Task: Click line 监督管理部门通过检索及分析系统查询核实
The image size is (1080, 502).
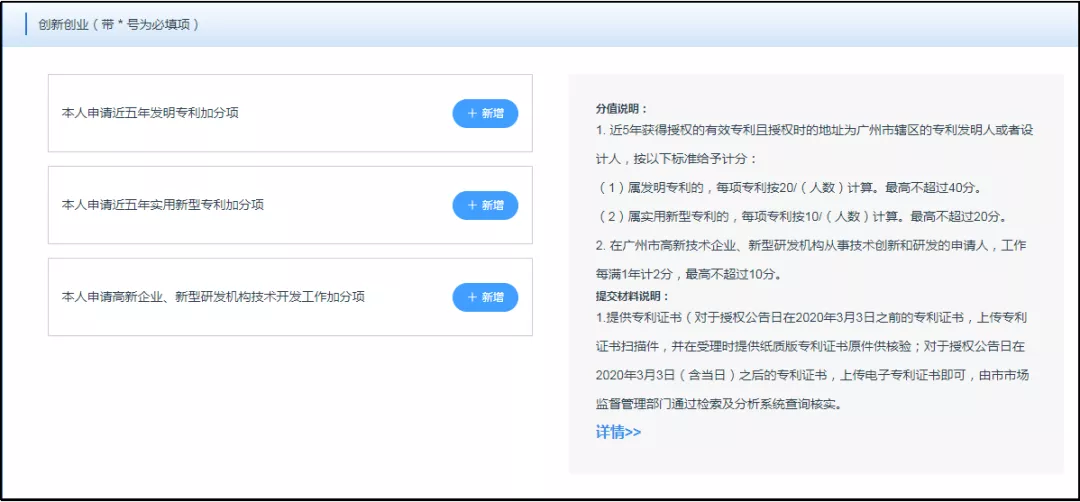Action: pyautogui.click(x=719, y=404)
